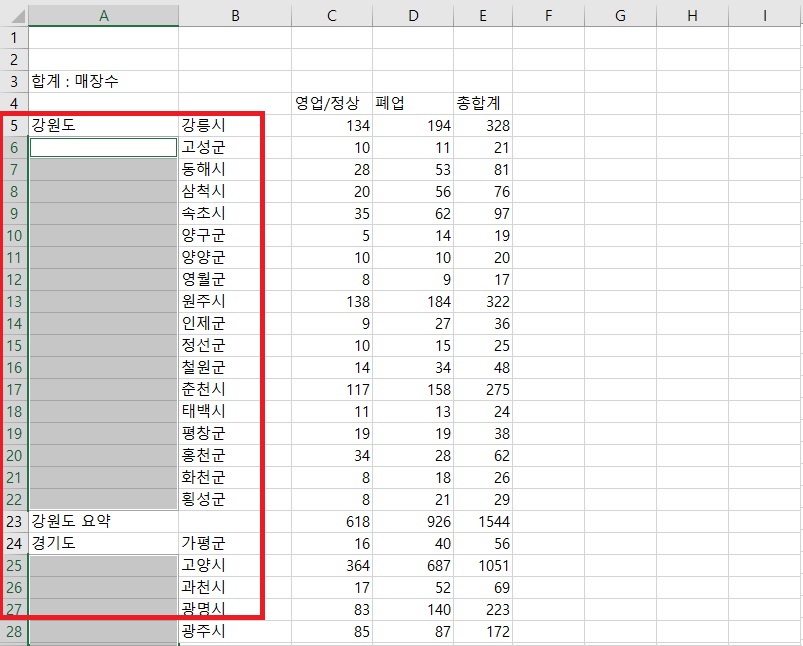This screenshot has width=803, height=646.
Task: Click the '영업/정상' column label cell
Action: [332, 103]
